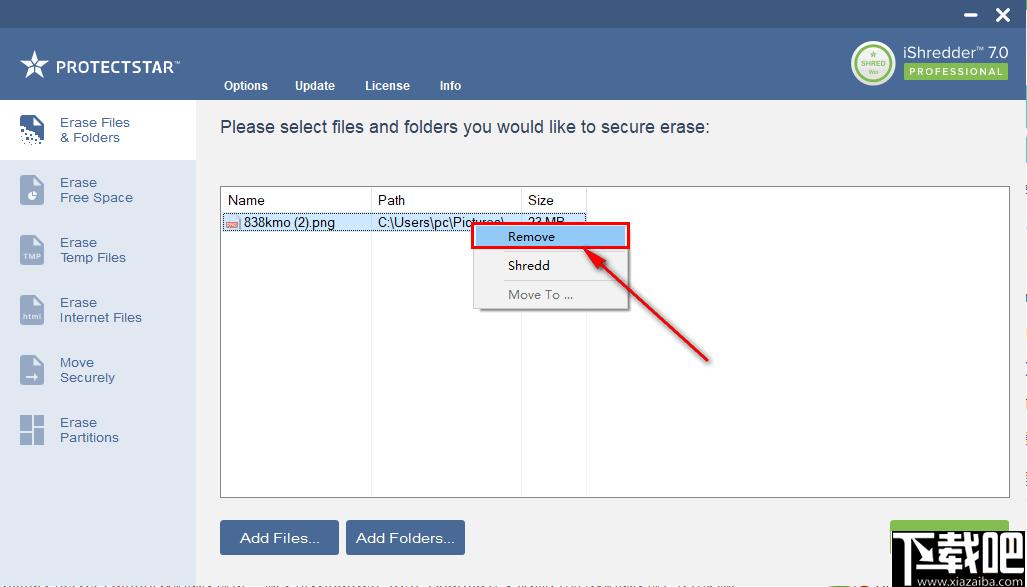Open the Update menu
The height and width of the screenshot is (587, 1027).
pyautogui.click(x=315, y=86)
